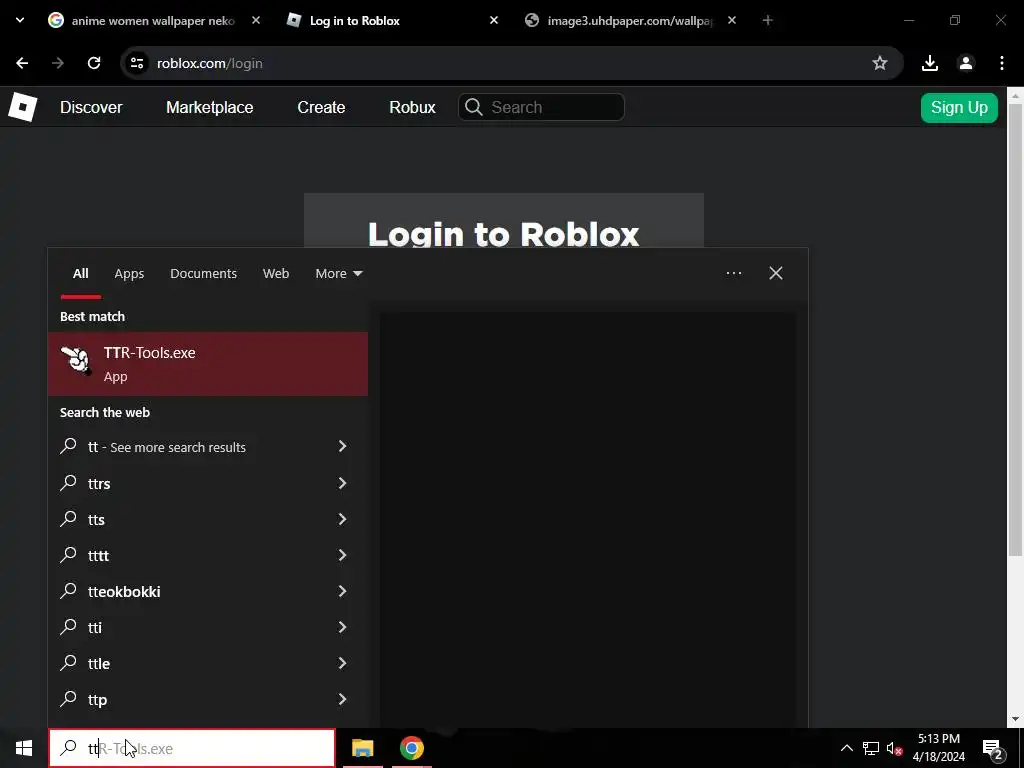This screenshot has width=1024, height=768.
Task: Close the Windows search panel
Action: click(x=776, y=273)
